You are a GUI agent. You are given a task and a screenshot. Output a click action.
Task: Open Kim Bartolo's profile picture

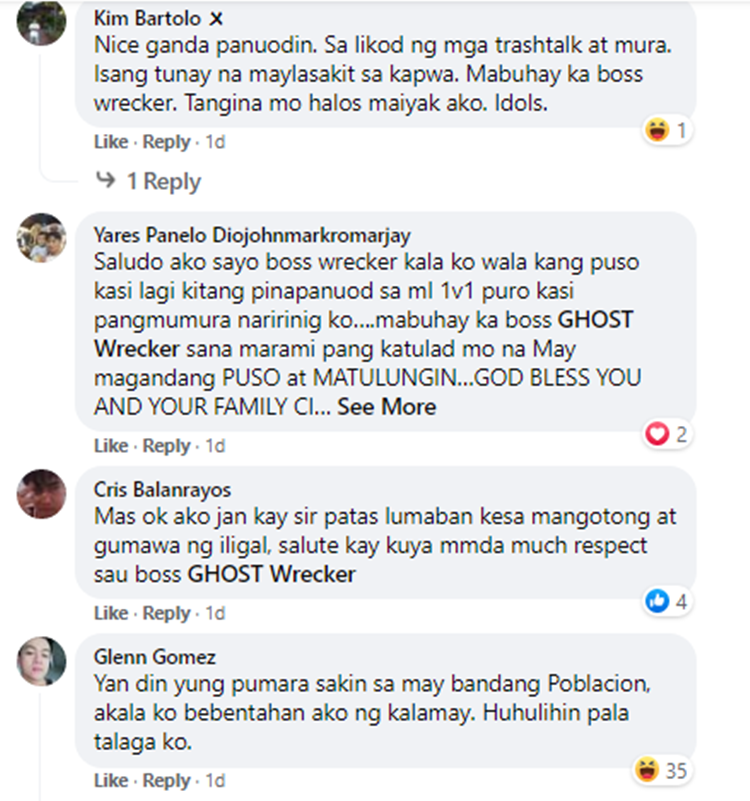point(41,21)
